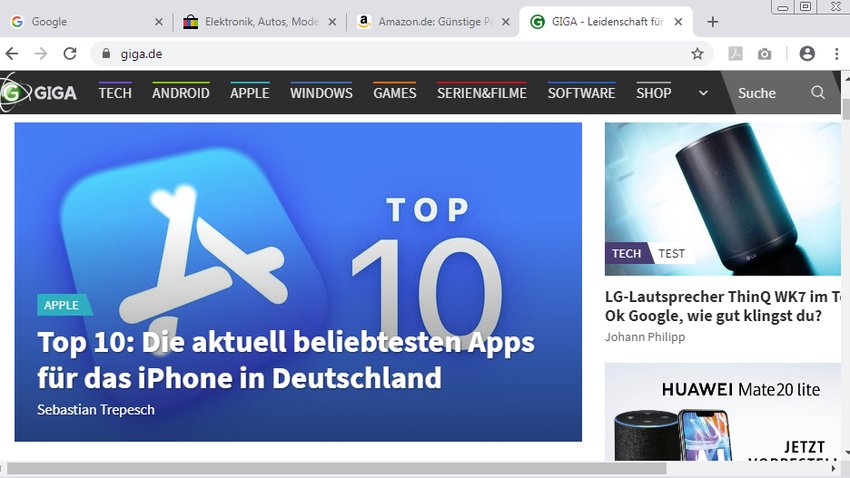
Task: Click the GIGA logo
Action: click(39, 93)
